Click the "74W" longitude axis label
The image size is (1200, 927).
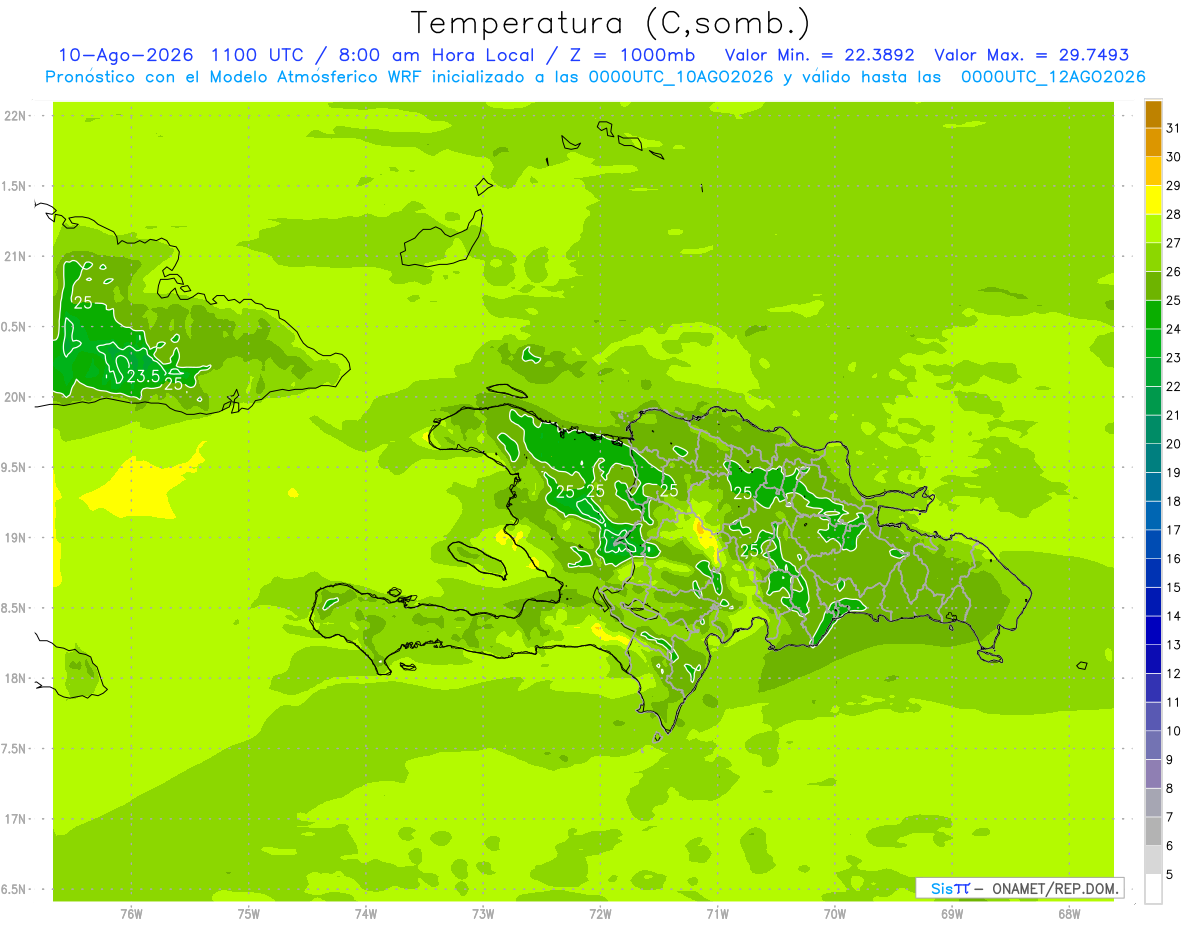tap(366, 913)
